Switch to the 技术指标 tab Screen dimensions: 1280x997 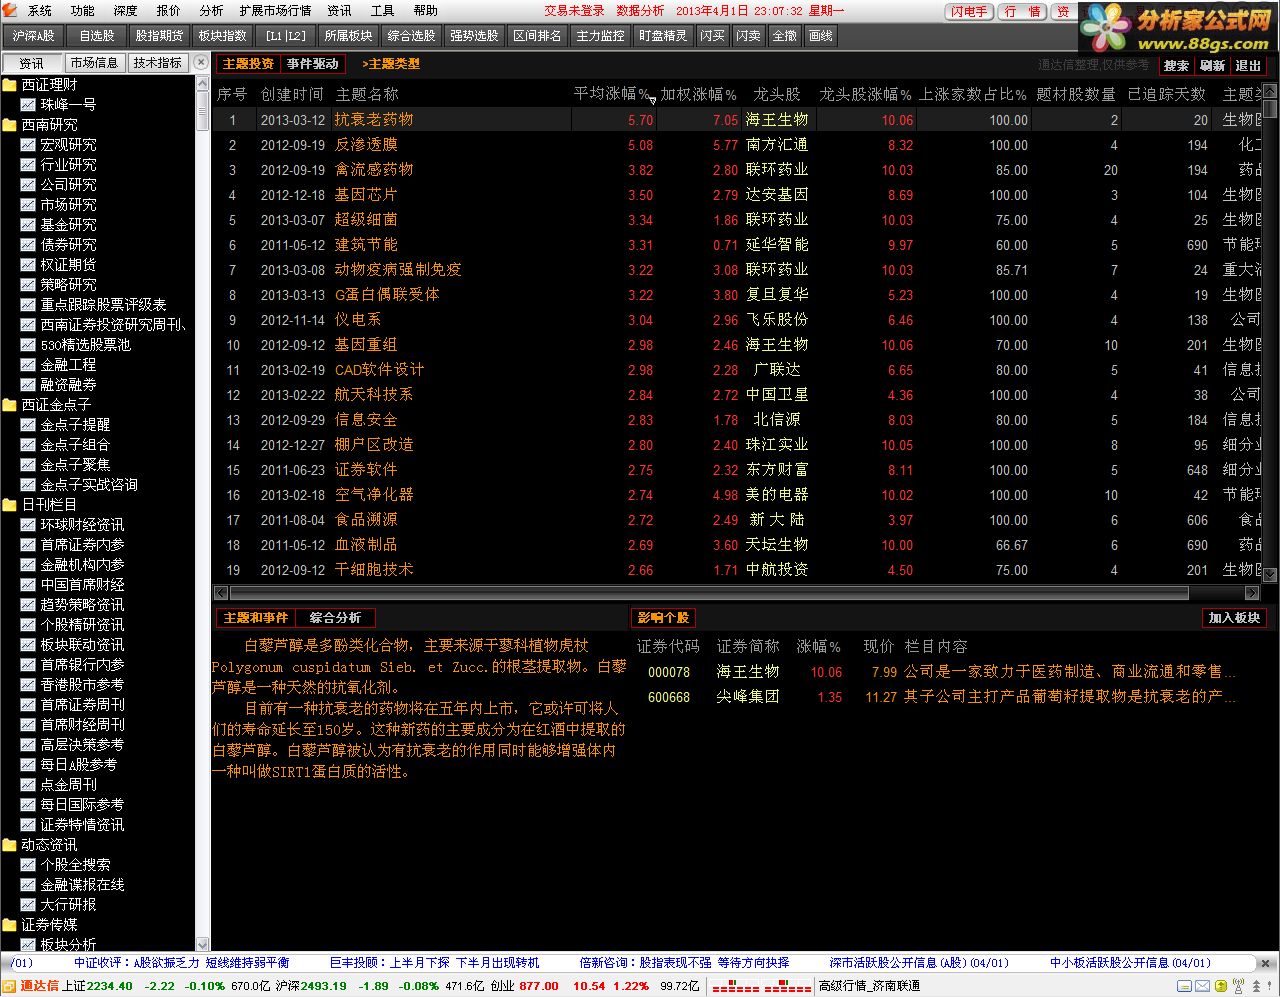click(x=158, y=62)
